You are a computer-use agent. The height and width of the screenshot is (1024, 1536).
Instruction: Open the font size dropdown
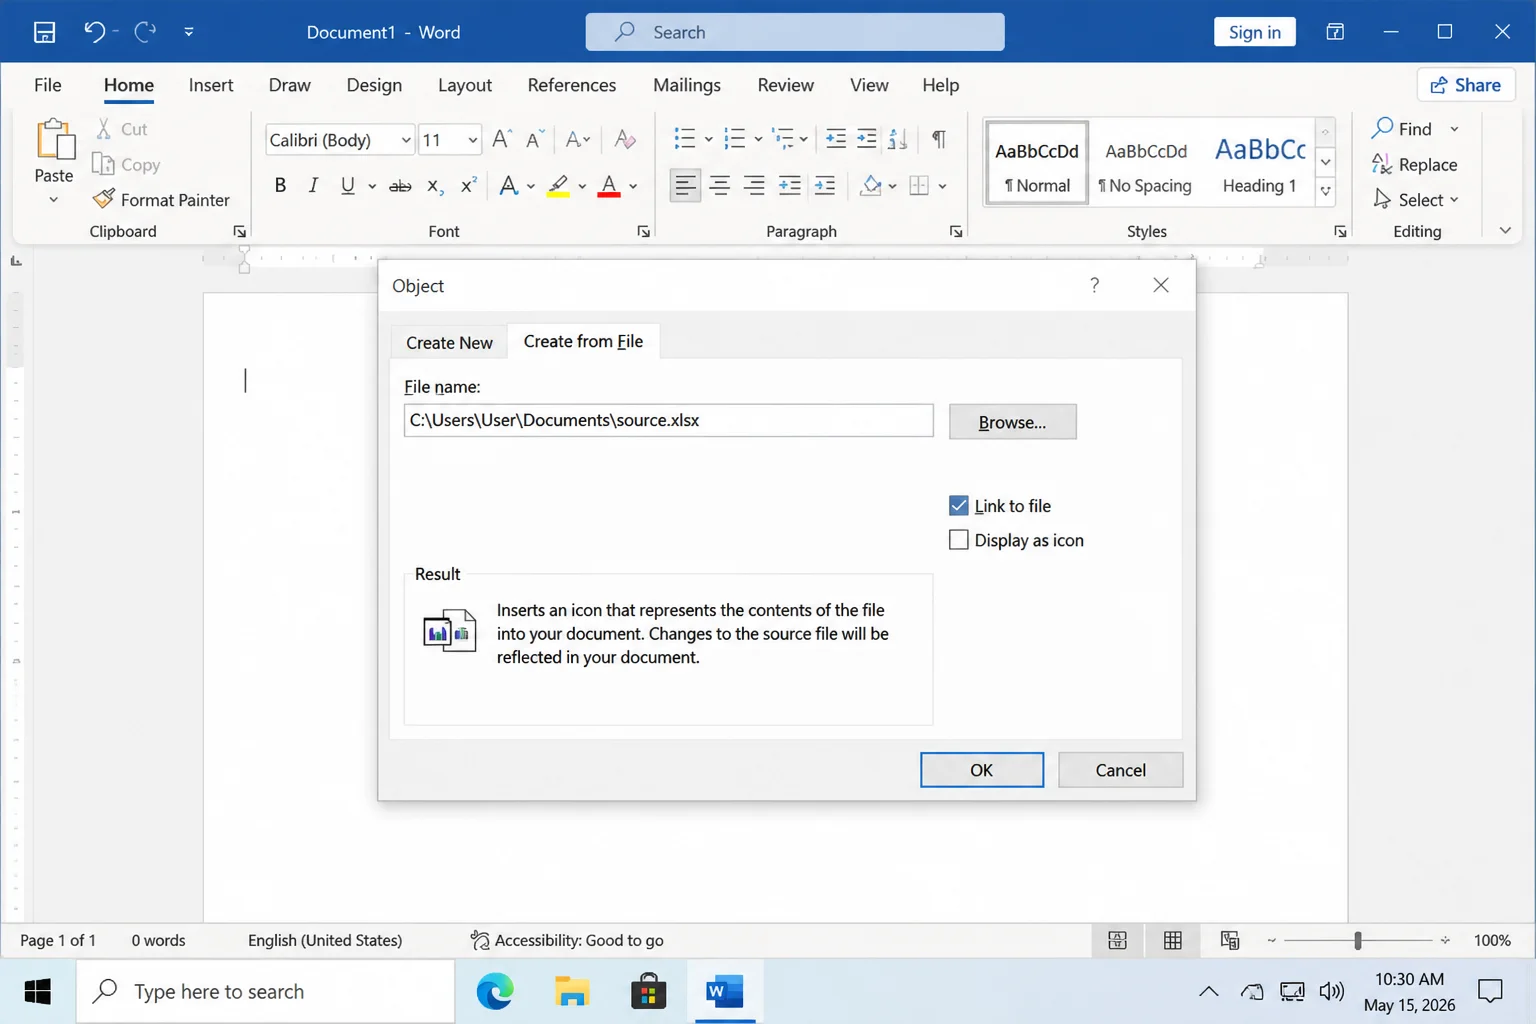[473, 140]
